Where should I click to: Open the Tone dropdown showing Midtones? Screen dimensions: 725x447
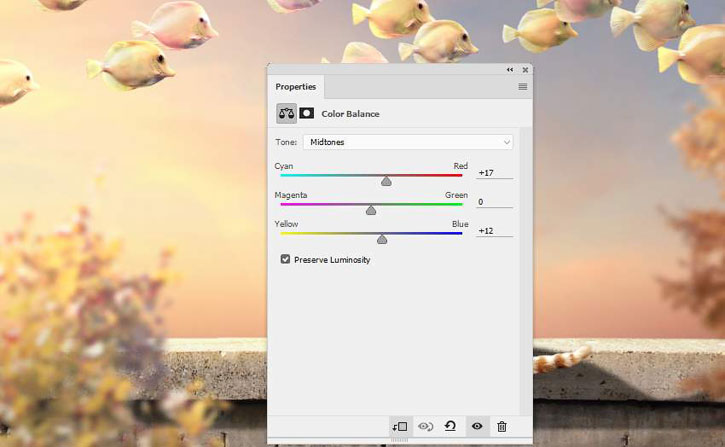pyautogui.click(x=408, y=142)
